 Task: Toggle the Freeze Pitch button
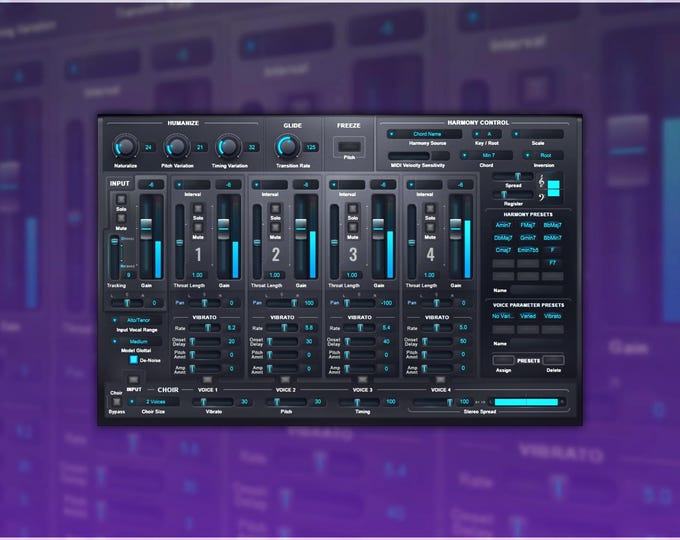pos(349,147)
